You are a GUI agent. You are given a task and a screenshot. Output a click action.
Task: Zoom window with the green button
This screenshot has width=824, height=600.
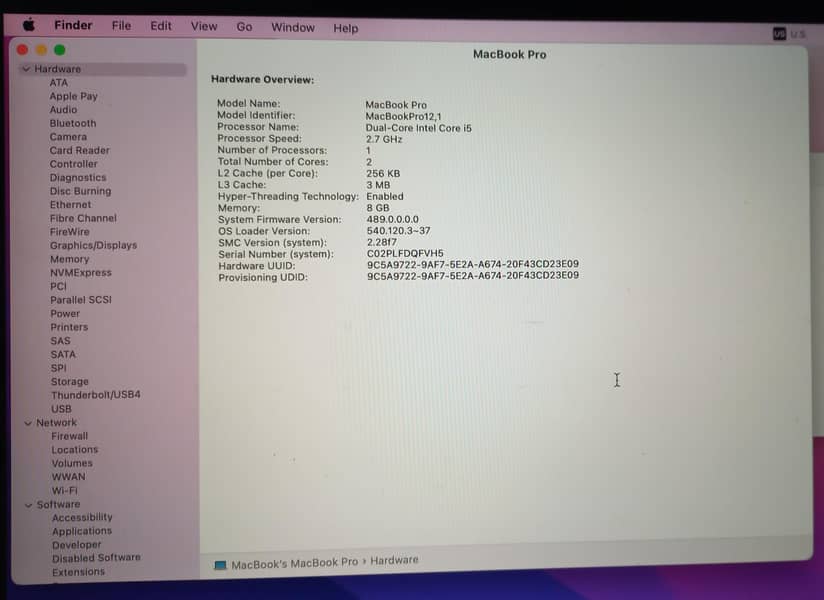tap(60, 50)
